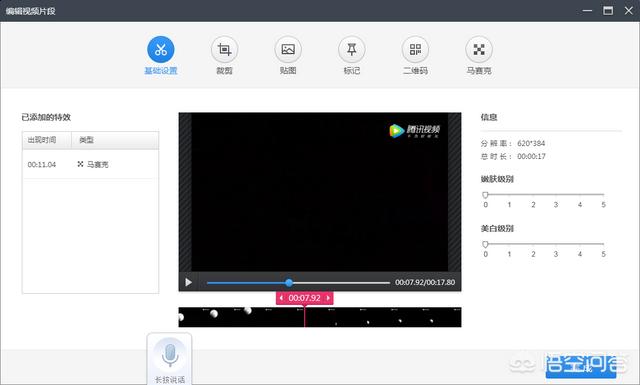Image resolution: width=640 pixels, height=385 pixels.
Task: Click the 00:07.92 timeline marker label
Action: click(304, 298)
